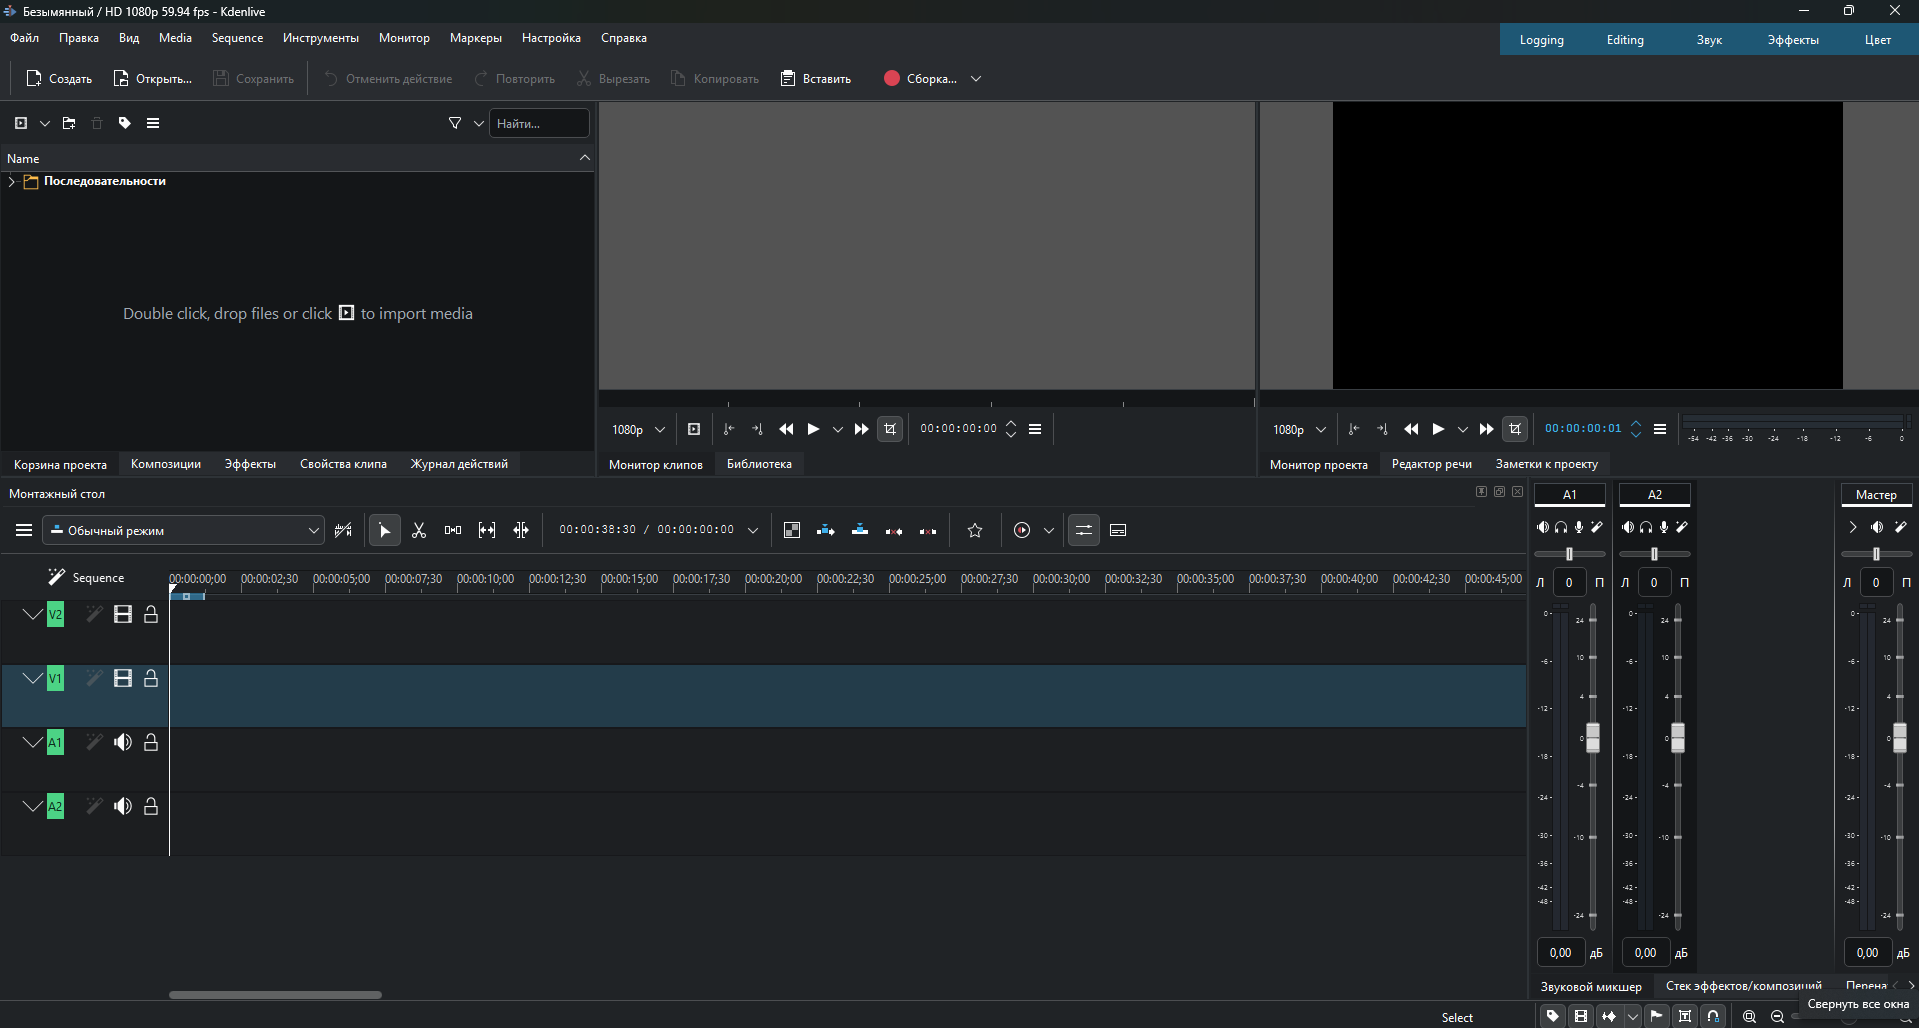Lock the V2 video track
Viewport: 1919px width, 1028px height.
[x=151, y=615]
